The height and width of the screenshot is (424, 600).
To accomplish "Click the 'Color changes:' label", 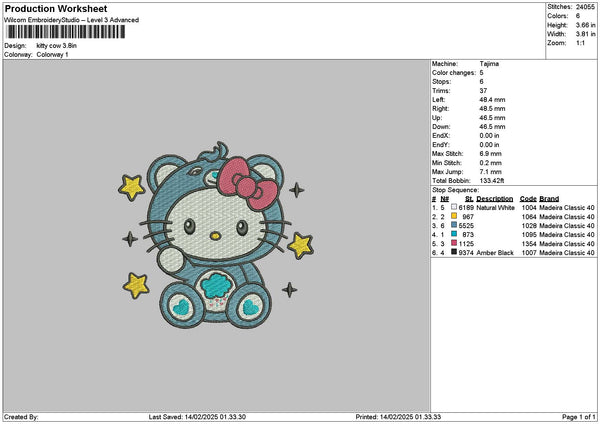I will [x=454, y=73].
